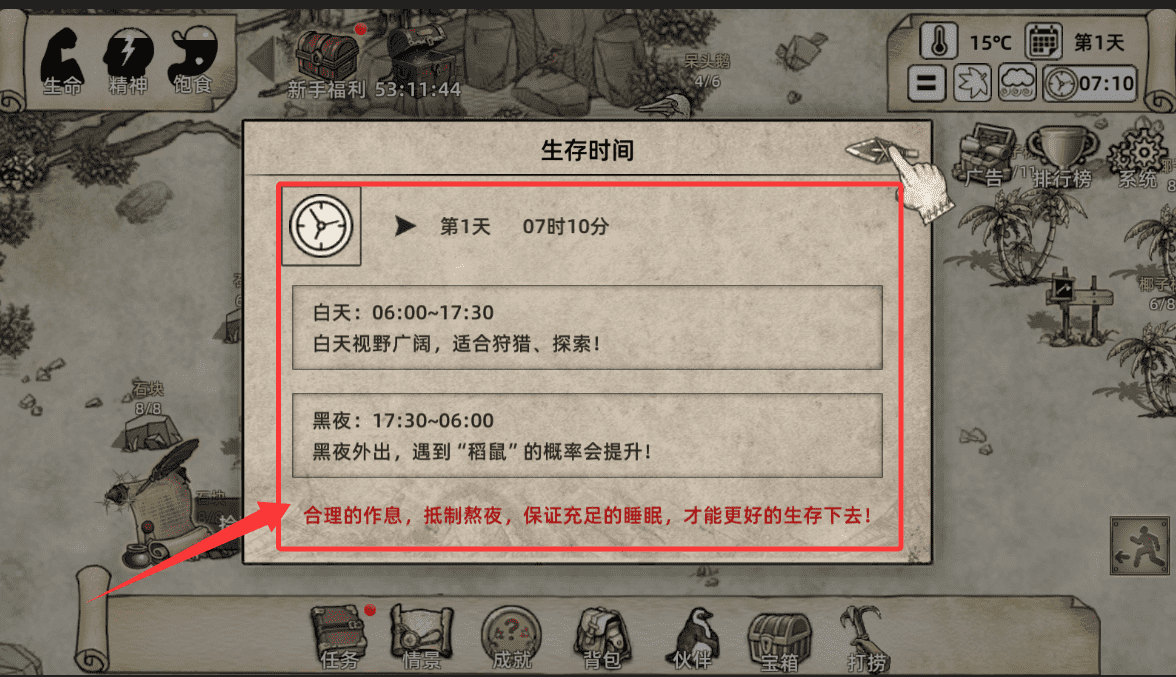
Task: Close the 生存时间 dialog with arrow
Action: click(881, 151)
